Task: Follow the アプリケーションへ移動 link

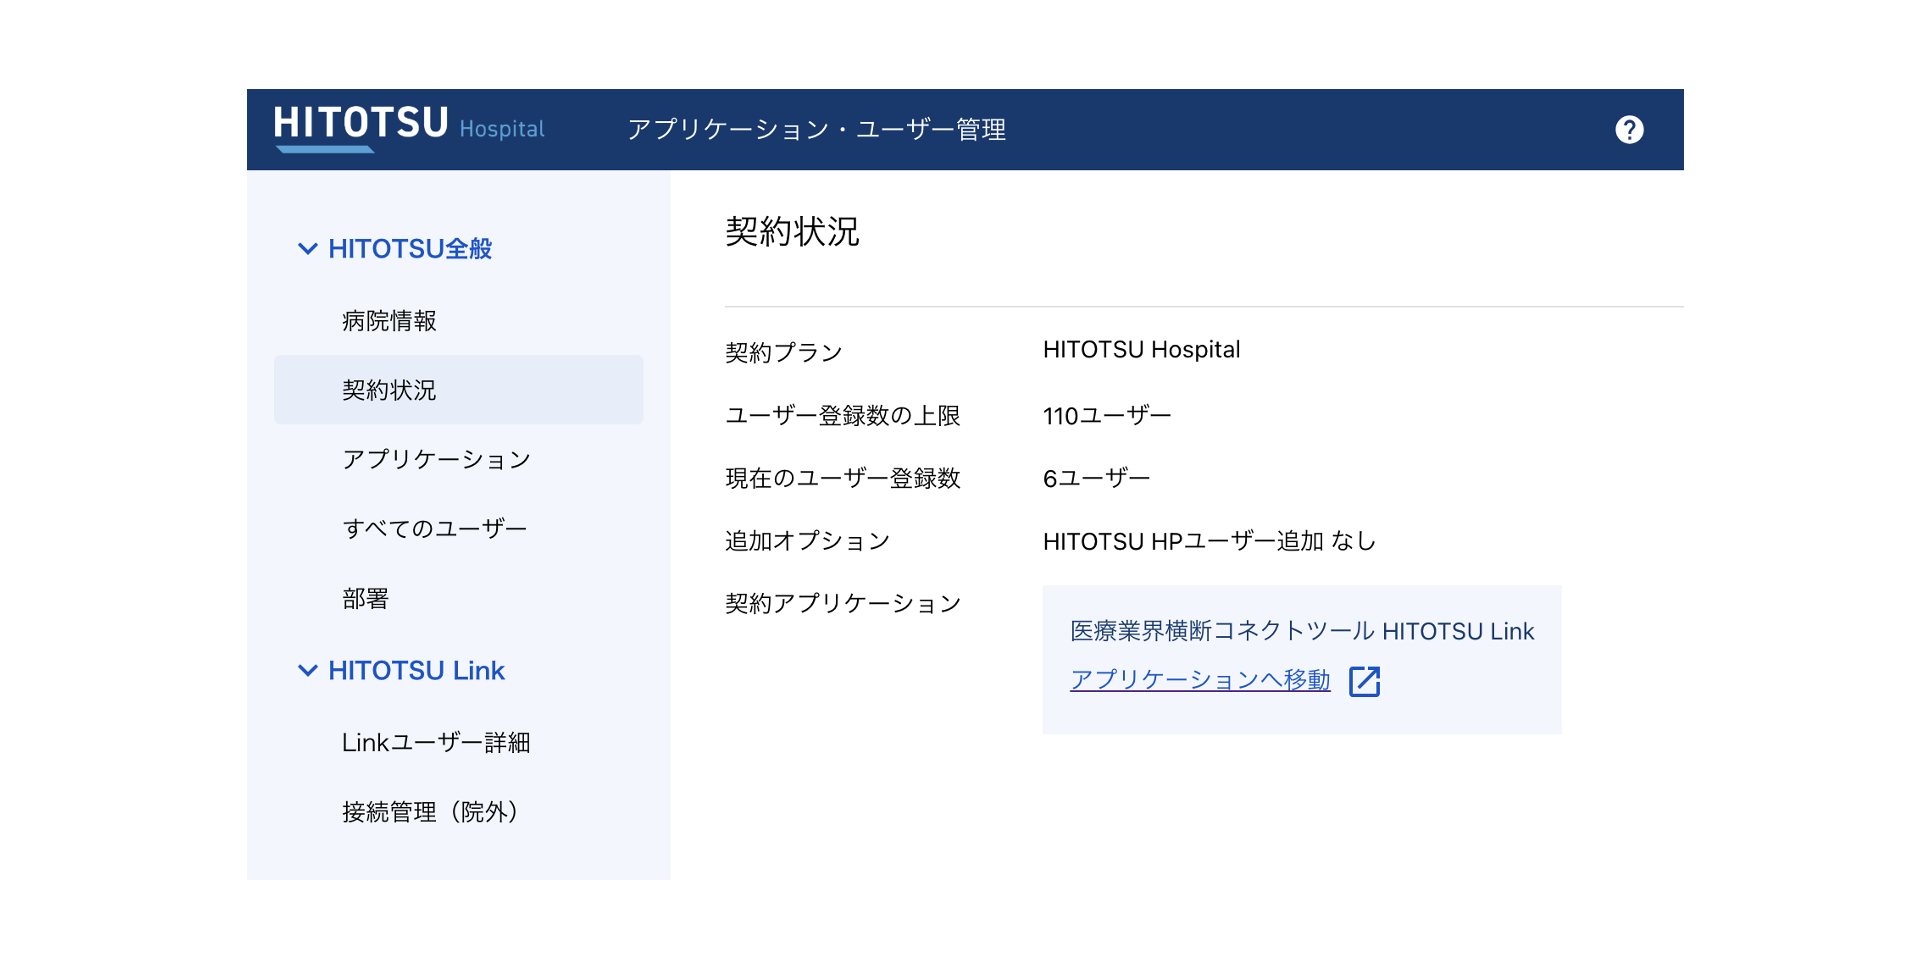Action: (x=1199, y=680)
